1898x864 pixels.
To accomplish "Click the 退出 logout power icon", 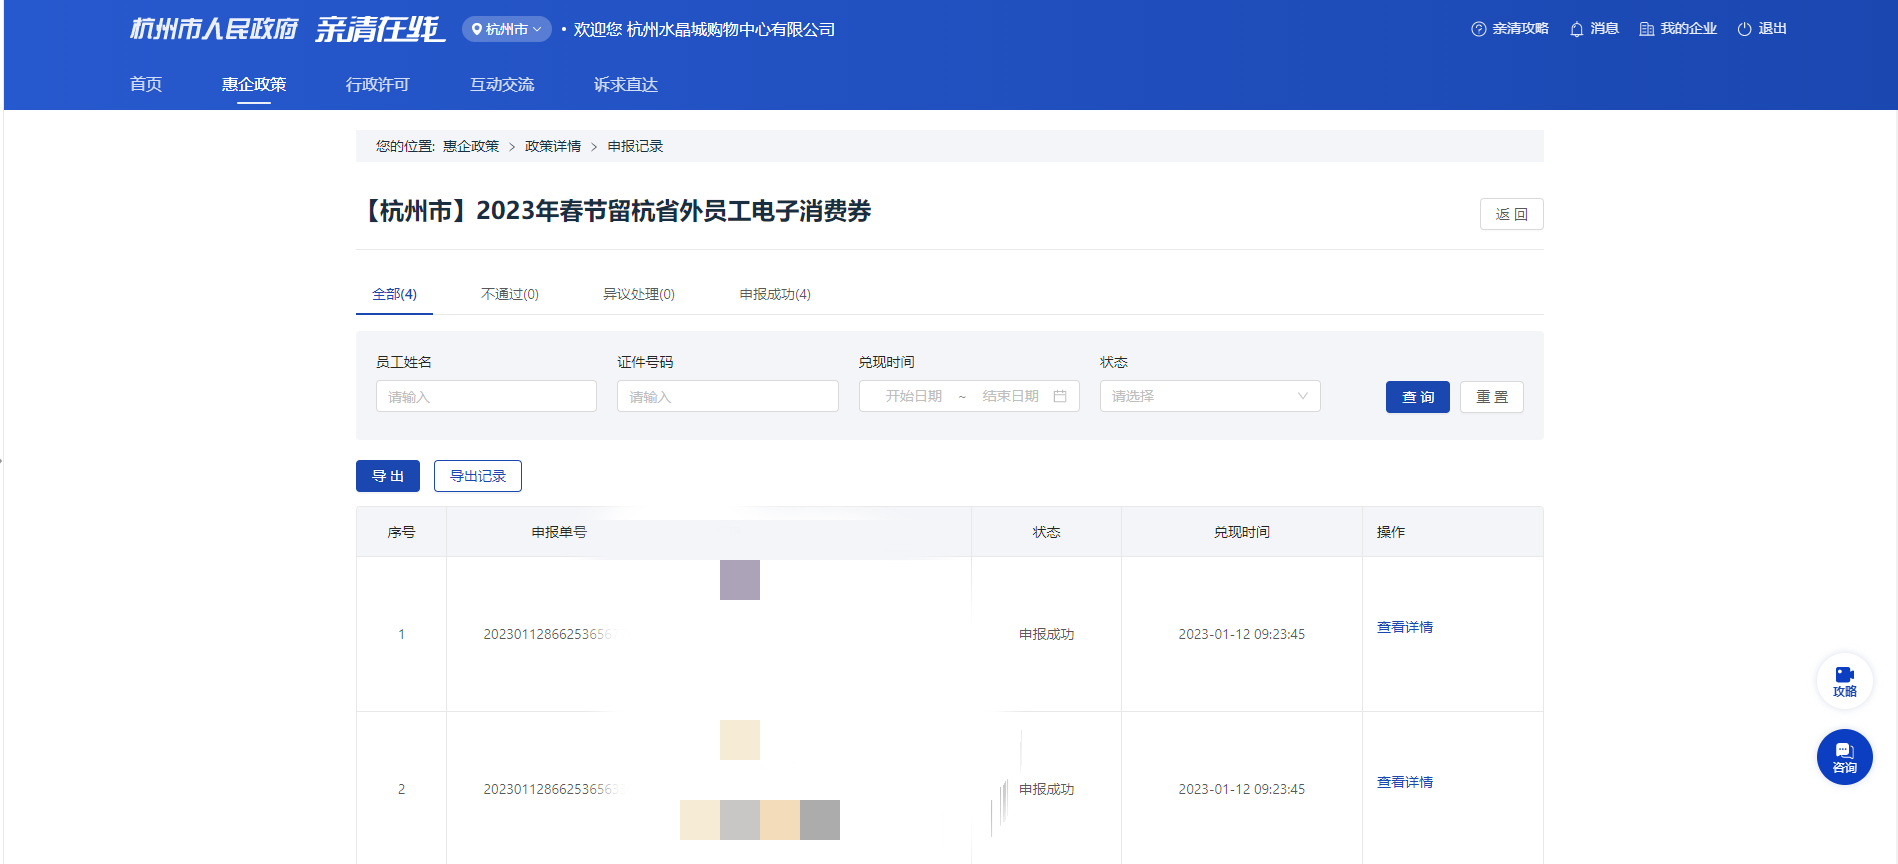I will [1745, 29].
